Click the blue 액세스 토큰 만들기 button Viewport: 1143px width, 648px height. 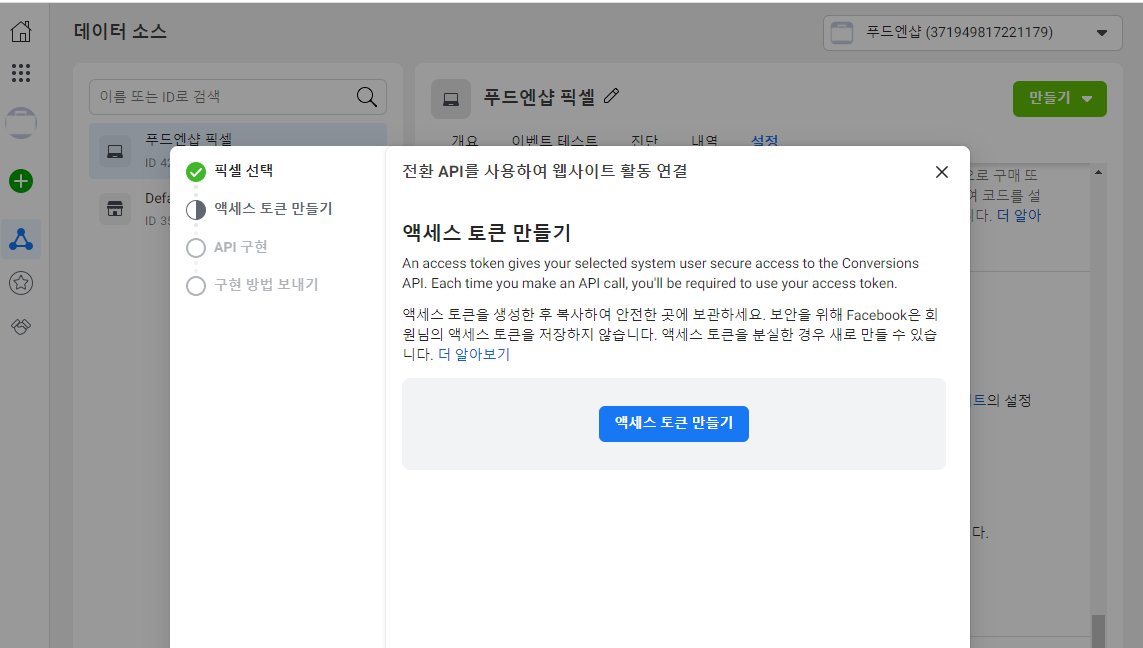[x=674, y=423]
